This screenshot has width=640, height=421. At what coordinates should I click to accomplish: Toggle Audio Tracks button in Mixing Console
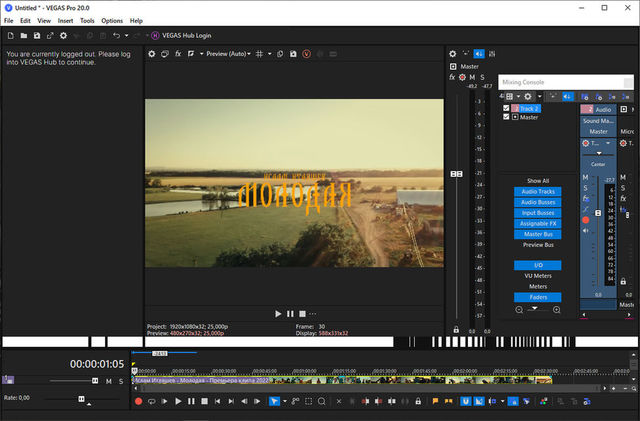coord(538,191)
